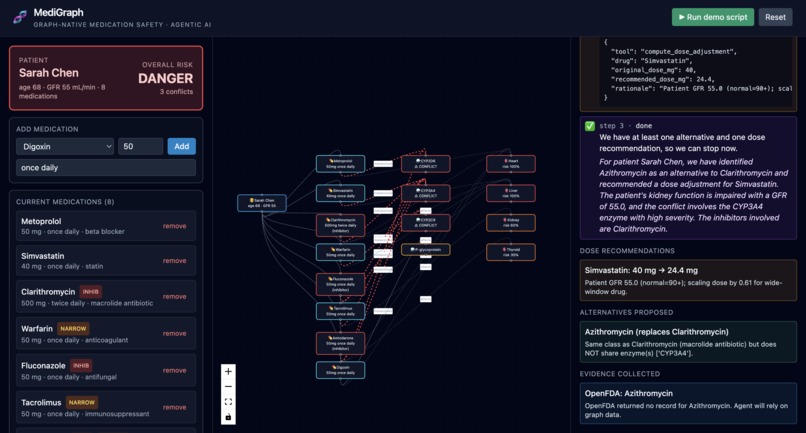Select the Warfarin node in the graph
Viewport: 806px width, 433px height.
[x=340, y=252]
